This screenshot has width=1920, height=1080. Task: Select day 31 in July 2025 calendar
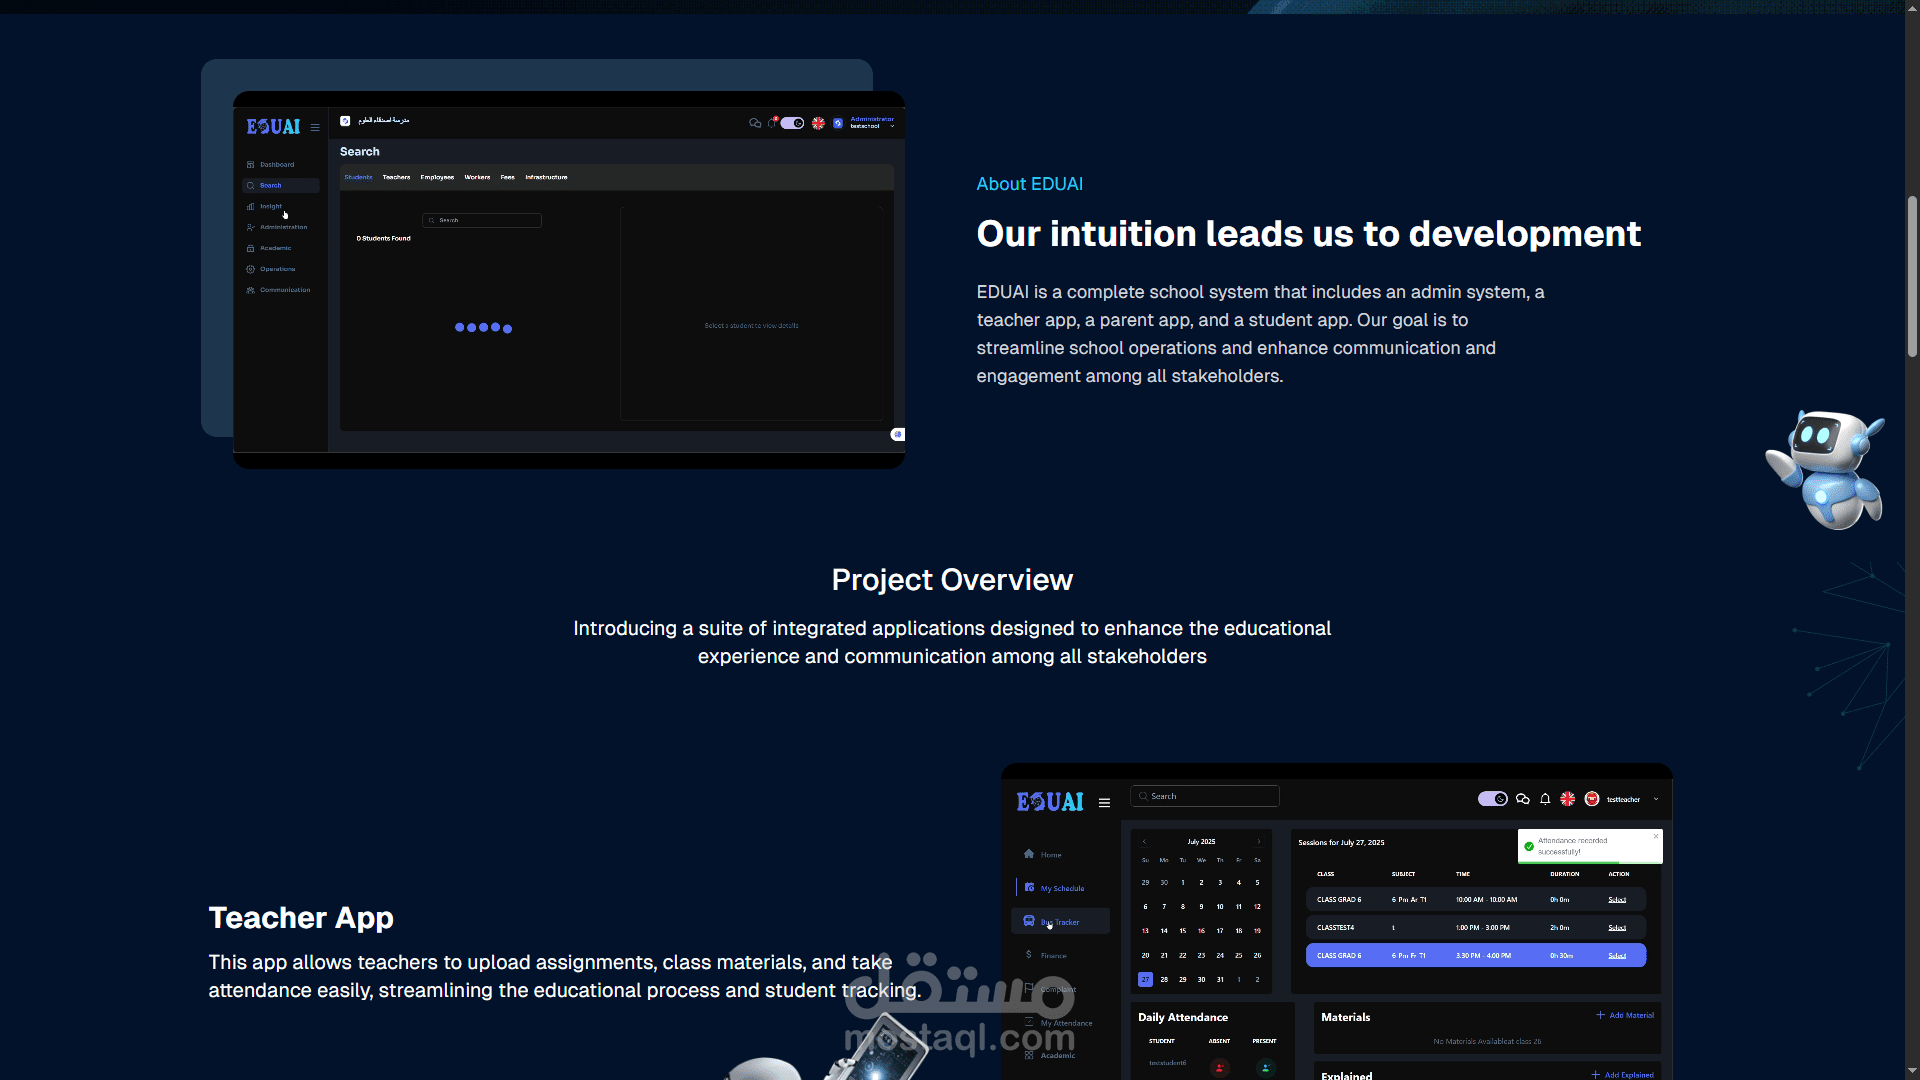coord(1220,980)
